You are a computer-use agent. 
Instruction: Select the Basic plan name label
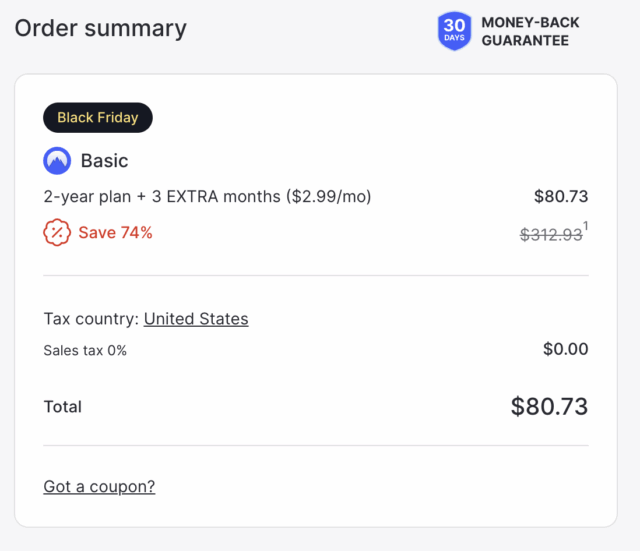104,160
